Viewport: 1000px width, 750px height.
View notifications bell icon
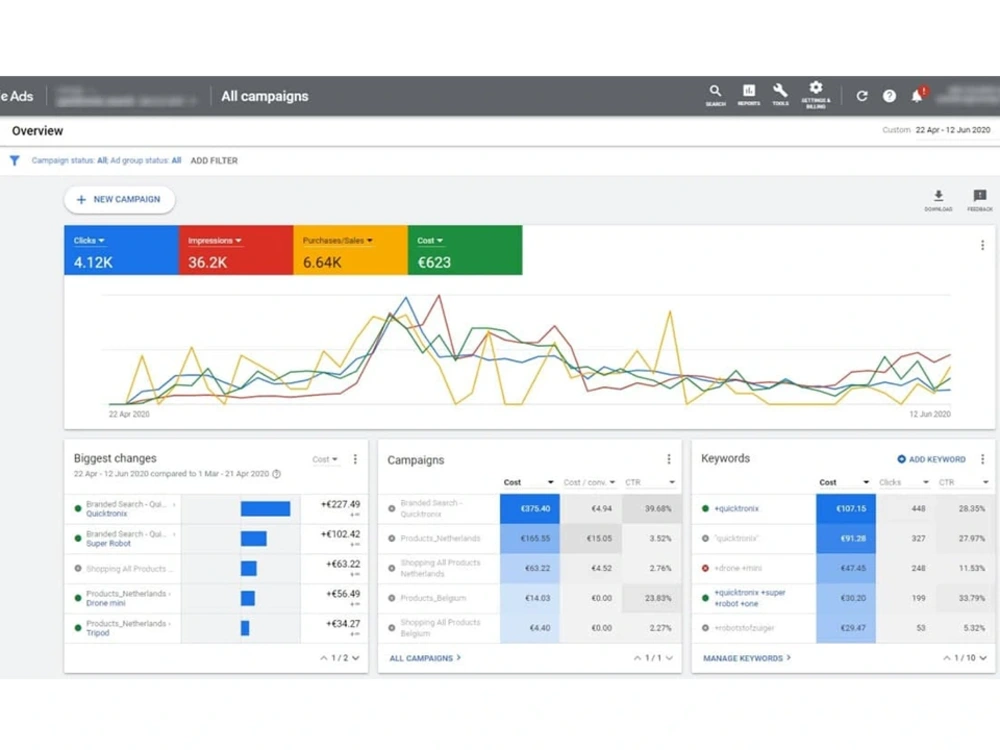[918, 95]
